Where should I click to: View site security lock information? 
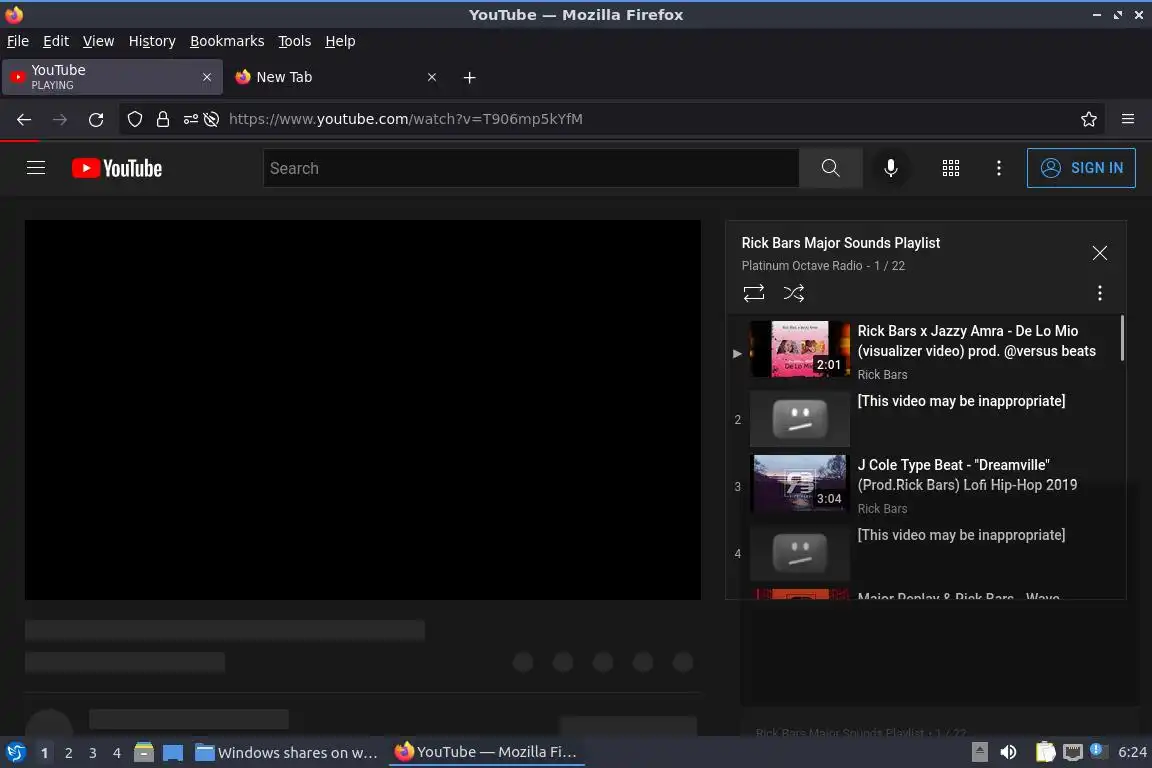162,119
